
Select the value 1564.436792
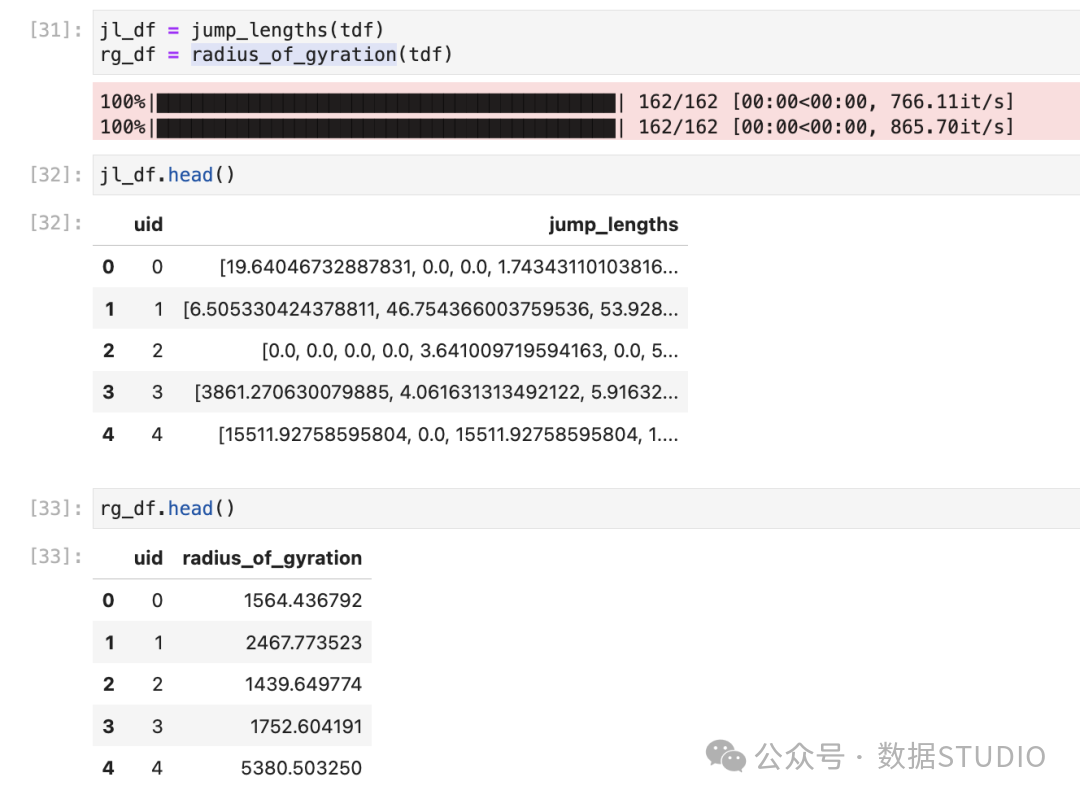(x=303, y=601)
